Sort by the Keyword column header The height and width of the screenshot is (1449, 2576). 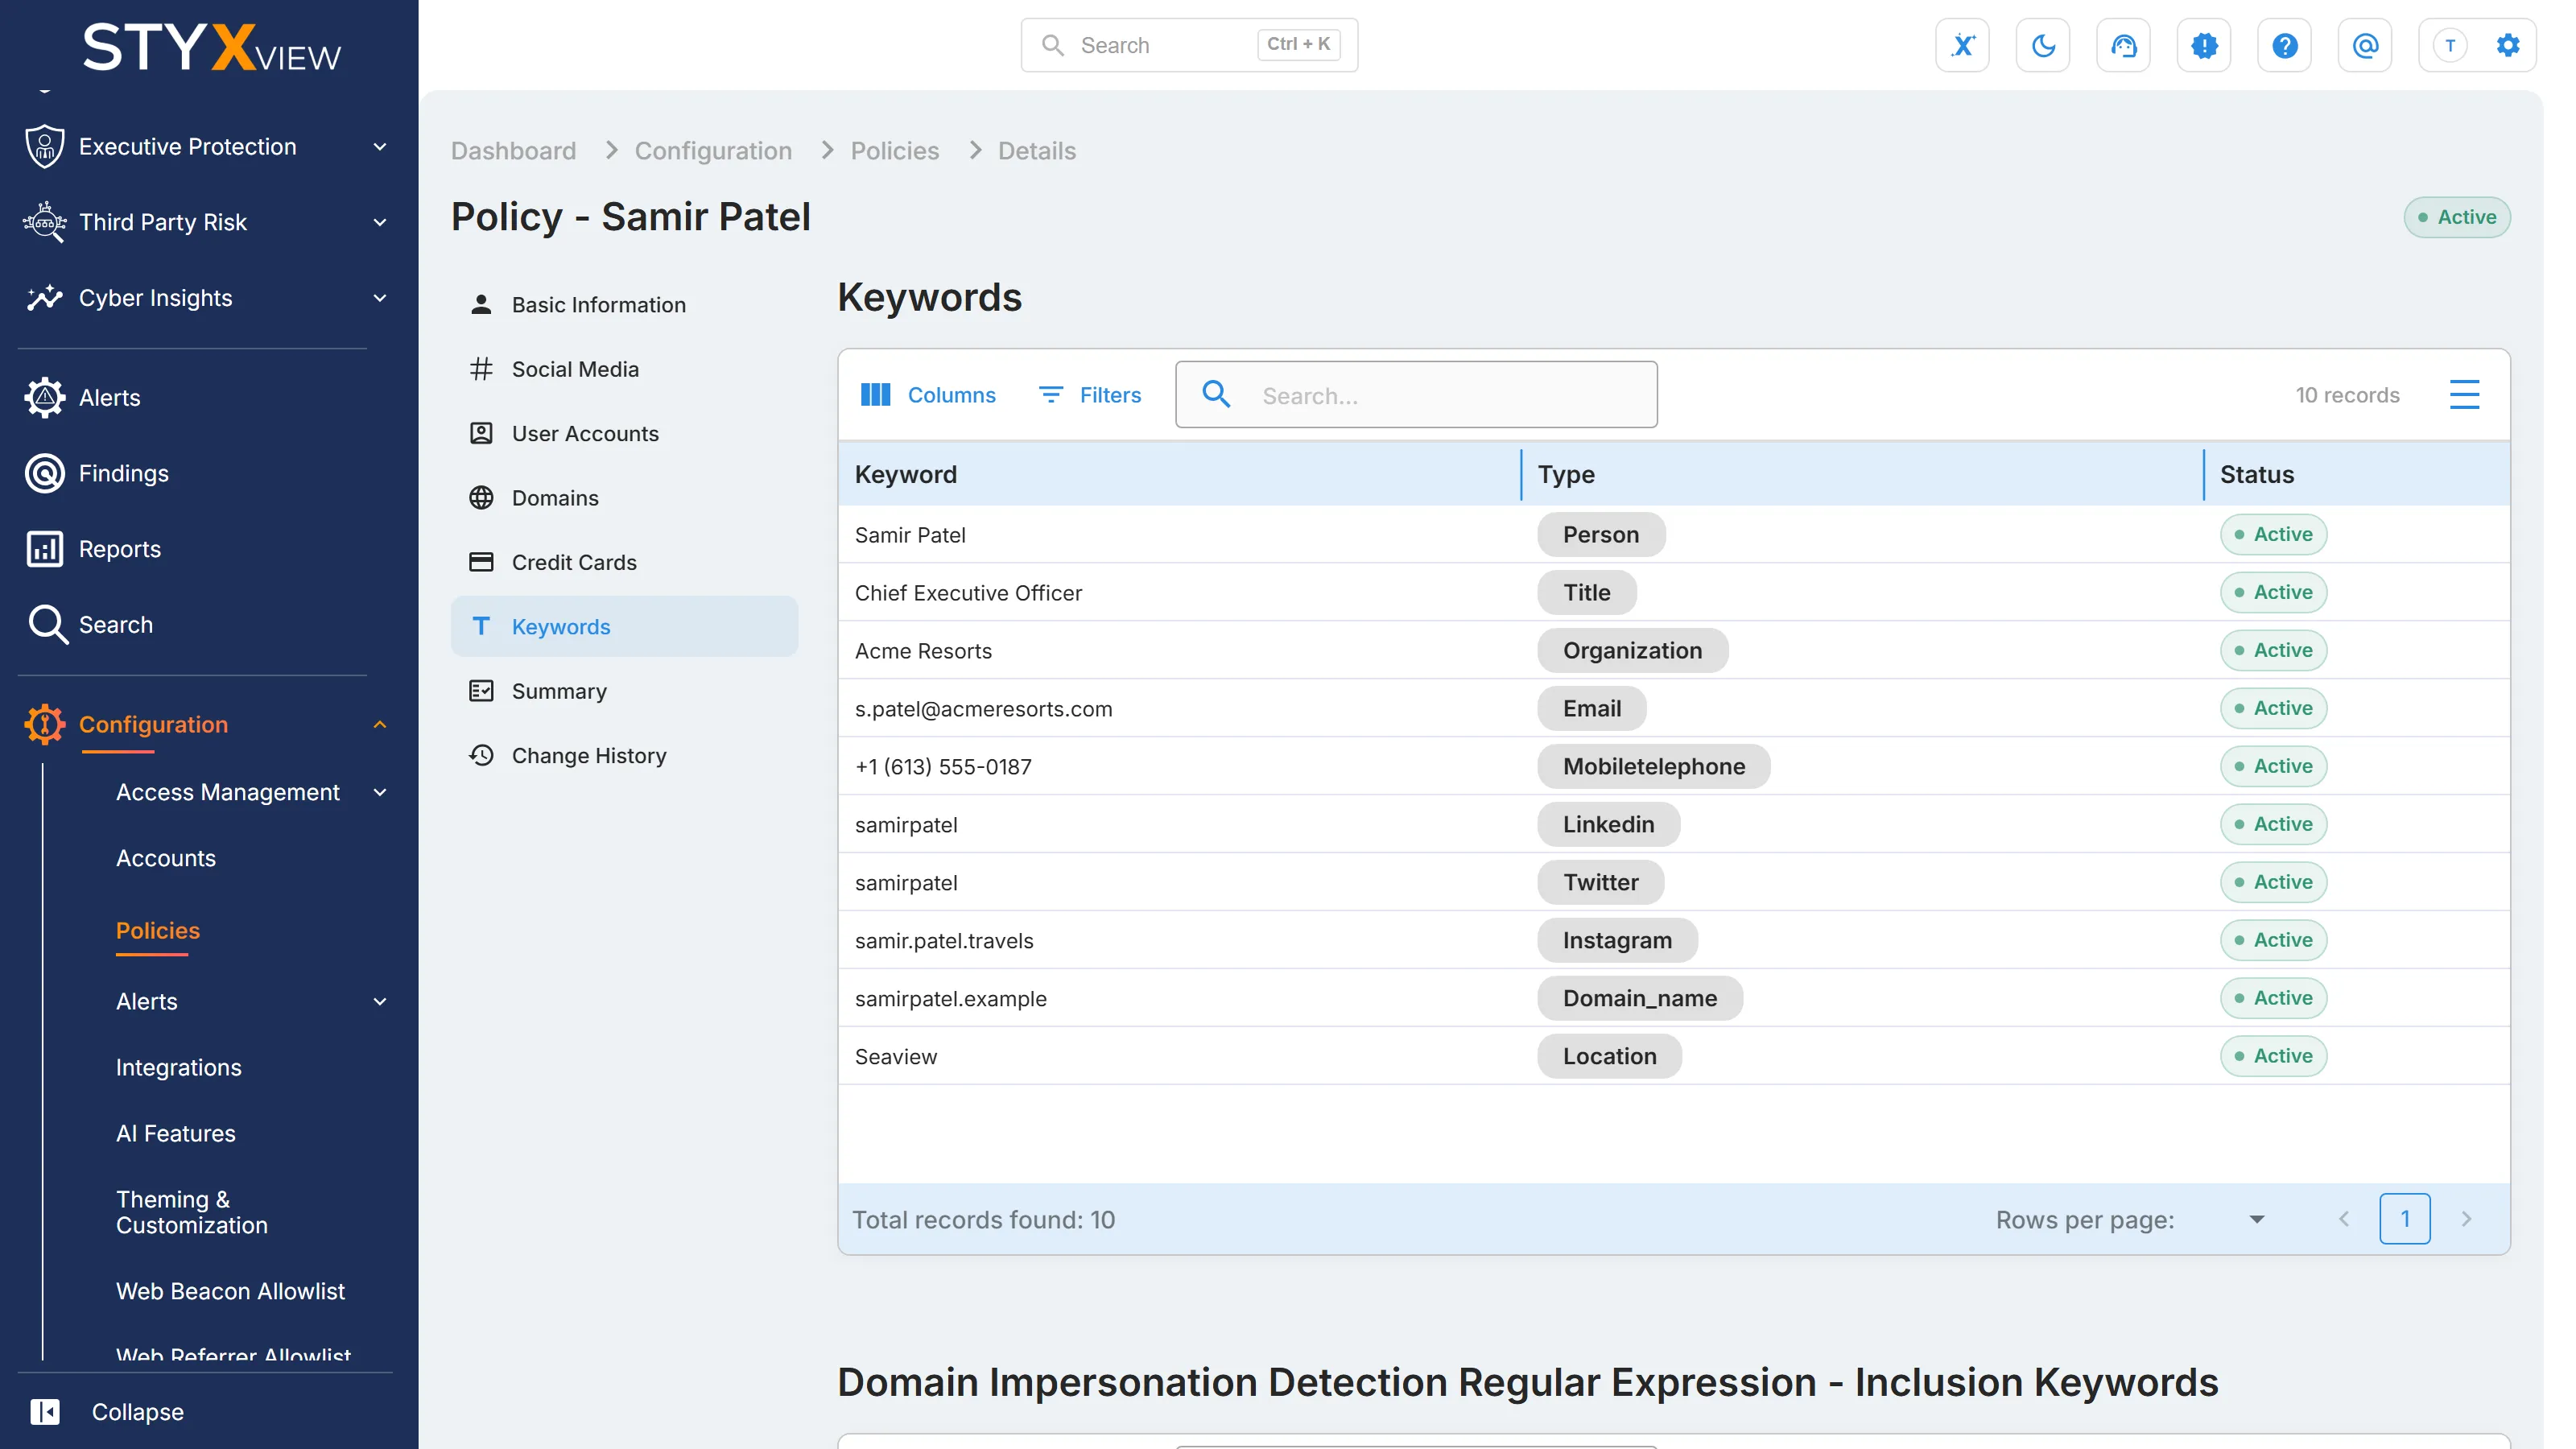(x=1180, y=474)
